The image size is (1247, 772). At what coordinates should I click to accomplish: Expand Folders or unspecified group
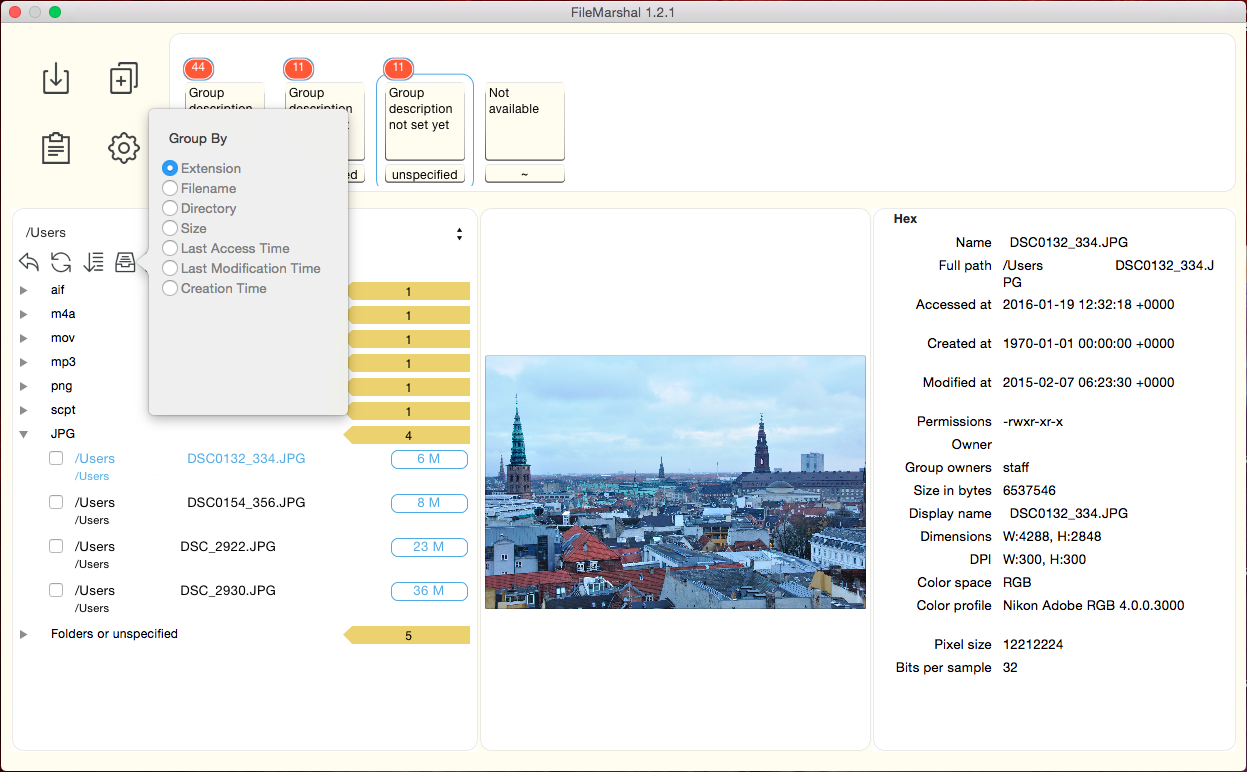point(24,634)
